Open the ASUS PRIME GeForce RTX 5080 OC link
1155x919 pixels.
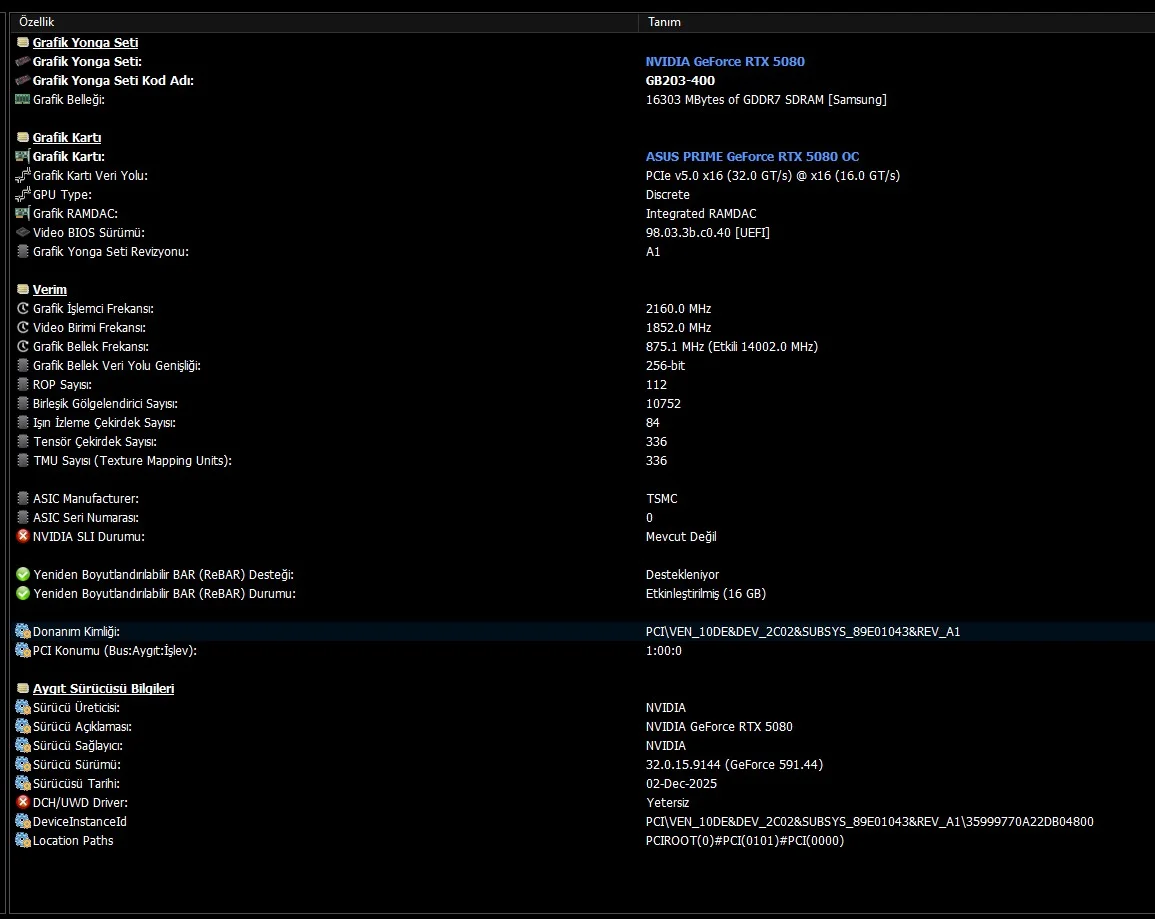(752, 157)
